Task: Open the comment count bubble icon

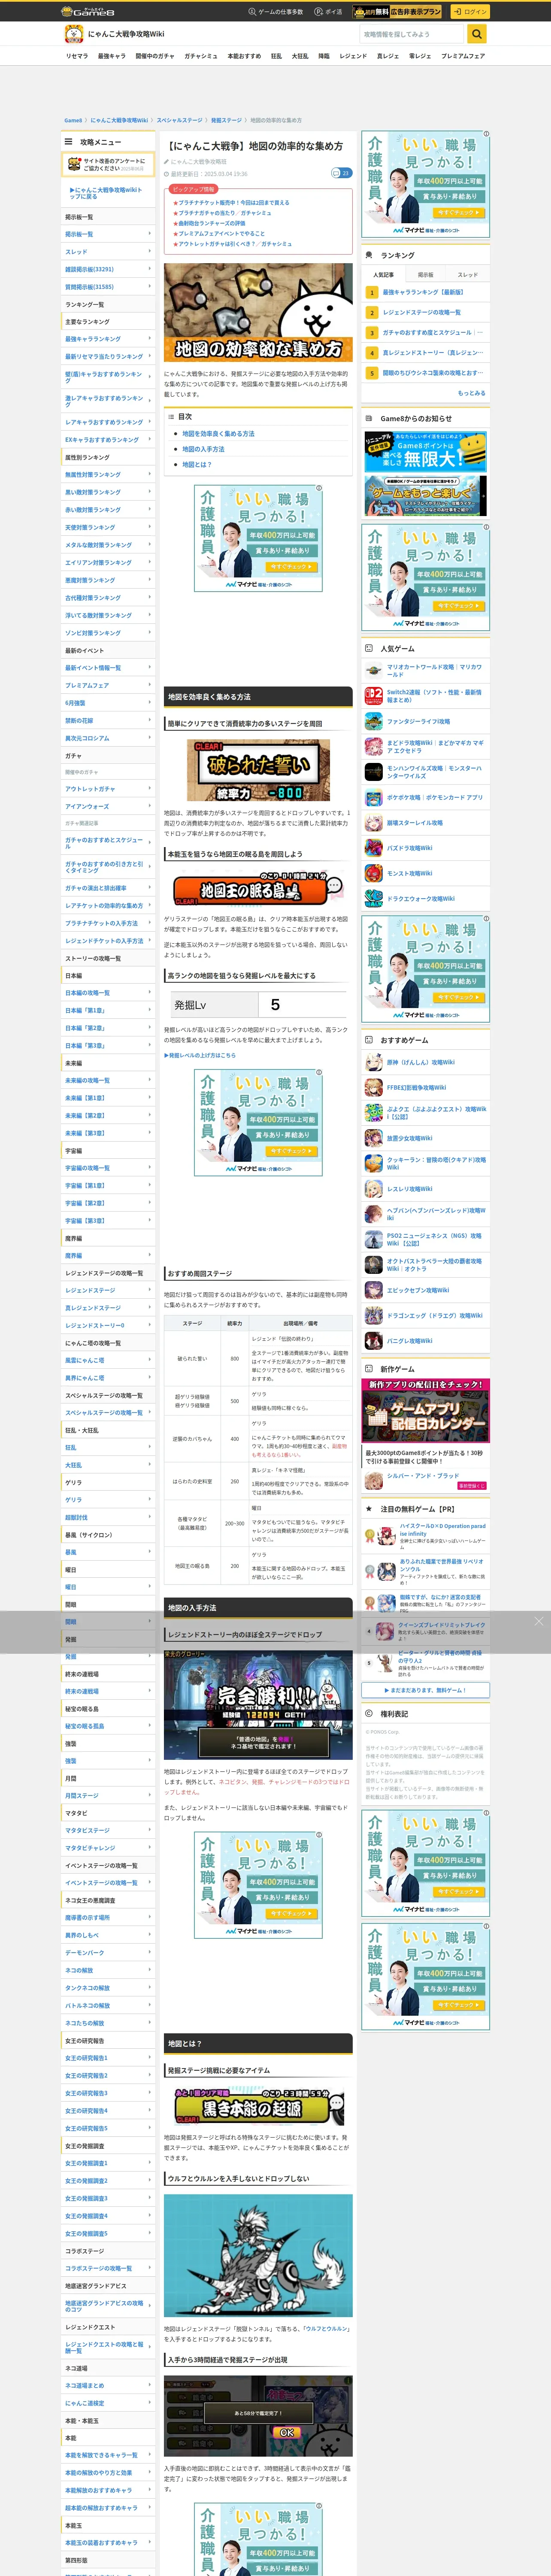Action: tap(341, 173)
